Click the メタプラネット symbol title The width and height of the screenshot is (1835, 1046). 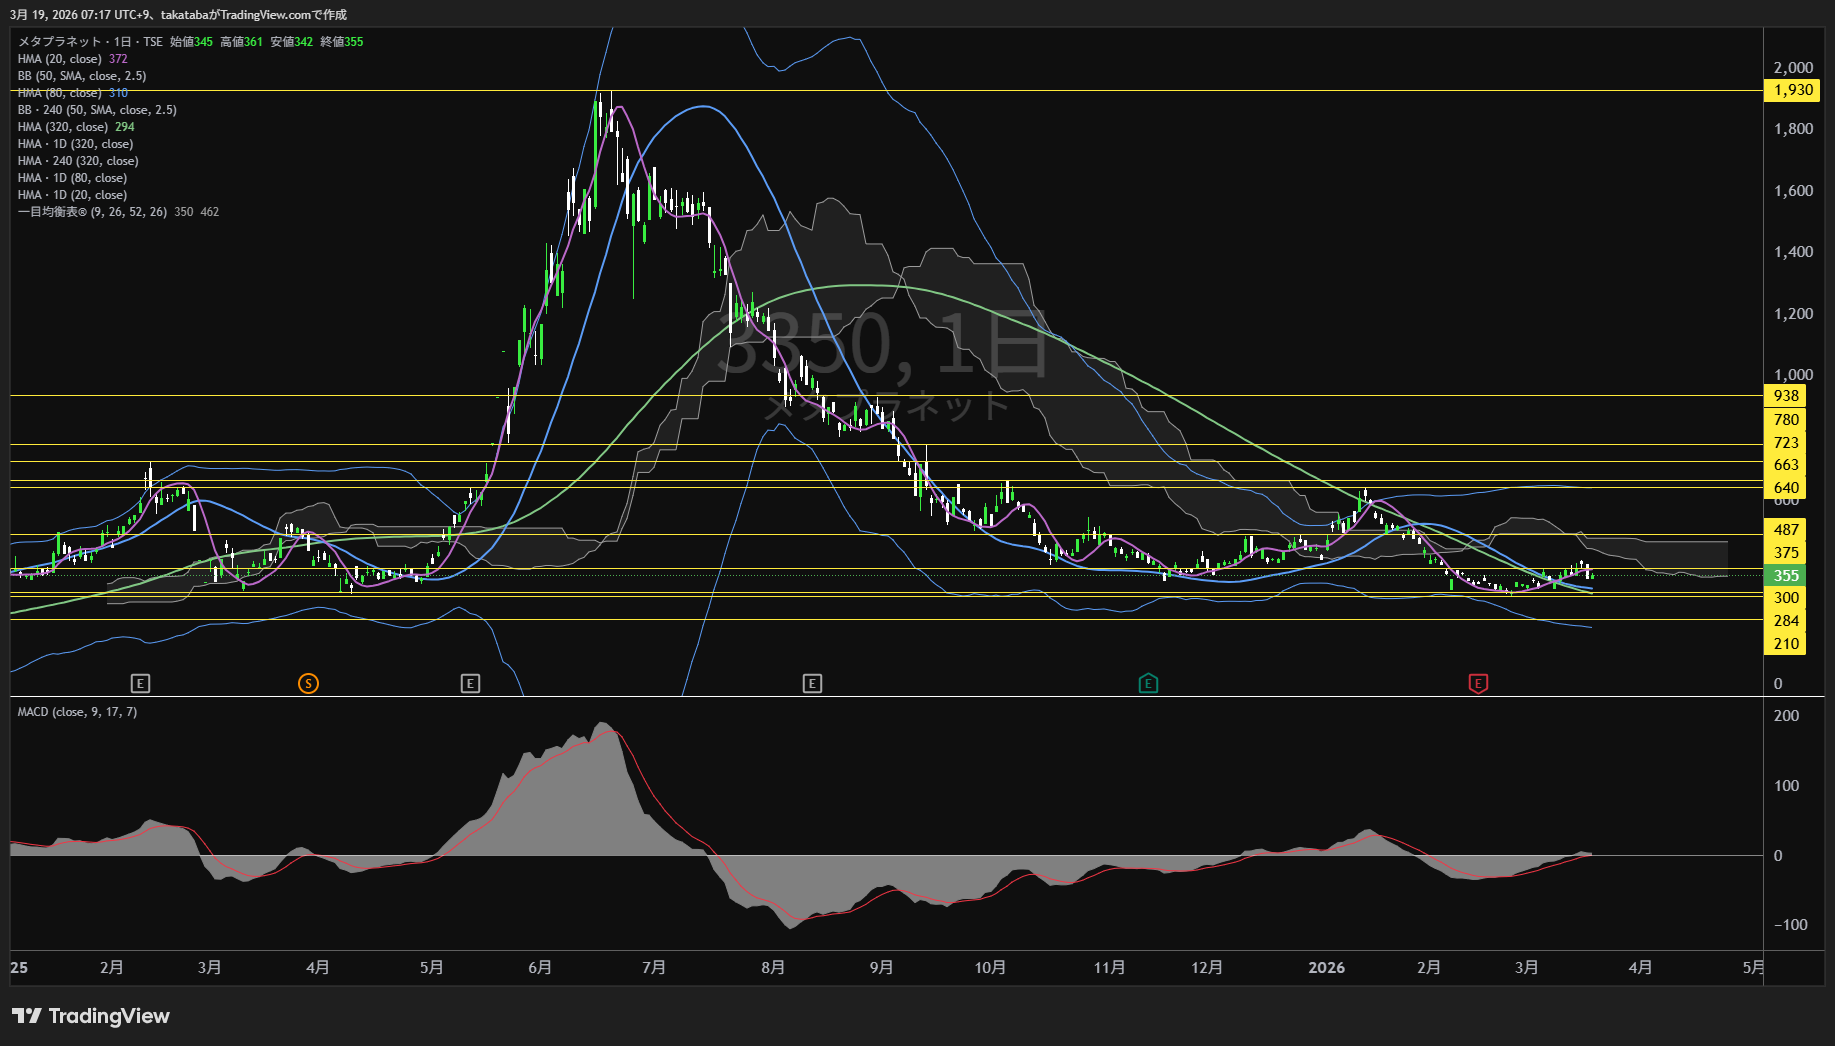60,42
